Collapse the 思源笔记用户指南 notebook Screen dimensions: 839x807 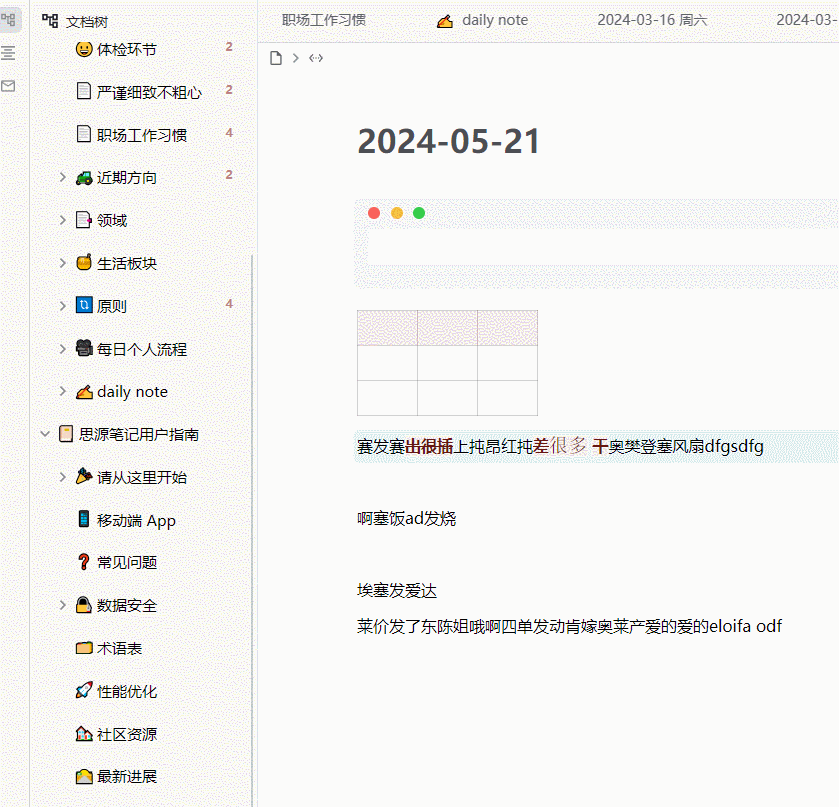(x=44, y=434)
